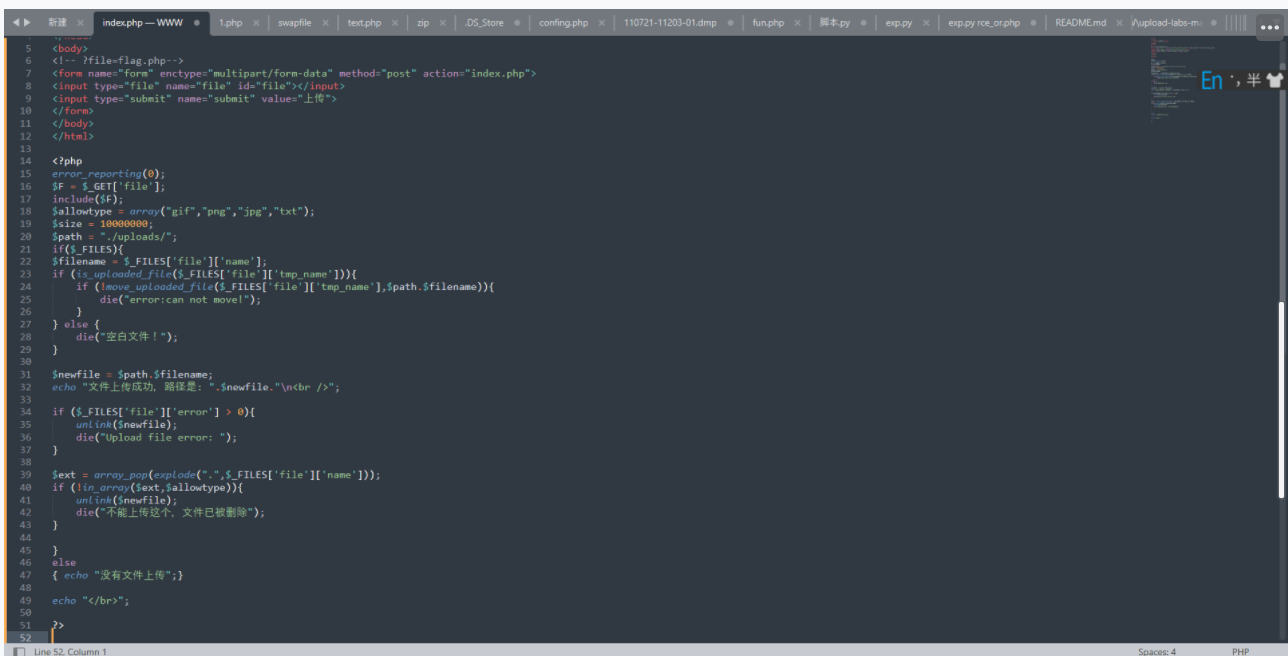Close the text.php tab
The width and height of the screenshot is (1288, 656).
[x=396, y=22]
